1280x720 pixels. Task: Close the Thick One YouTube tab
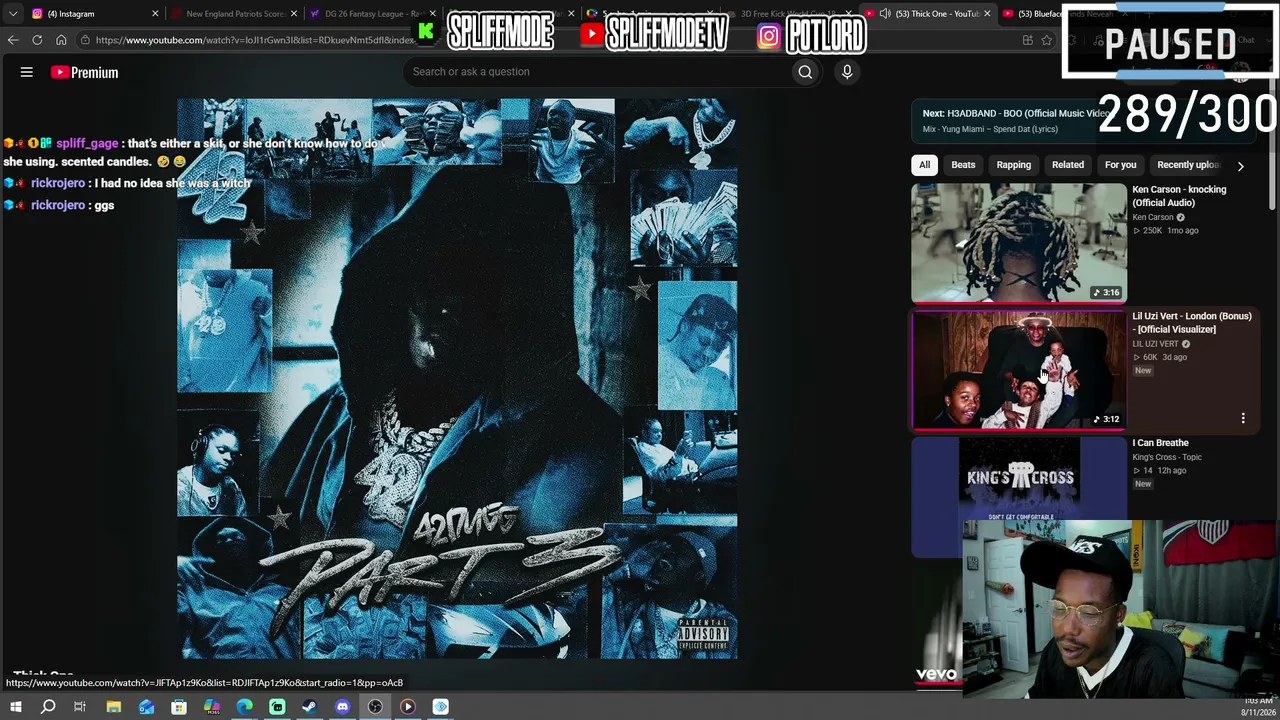coord(988,14)
